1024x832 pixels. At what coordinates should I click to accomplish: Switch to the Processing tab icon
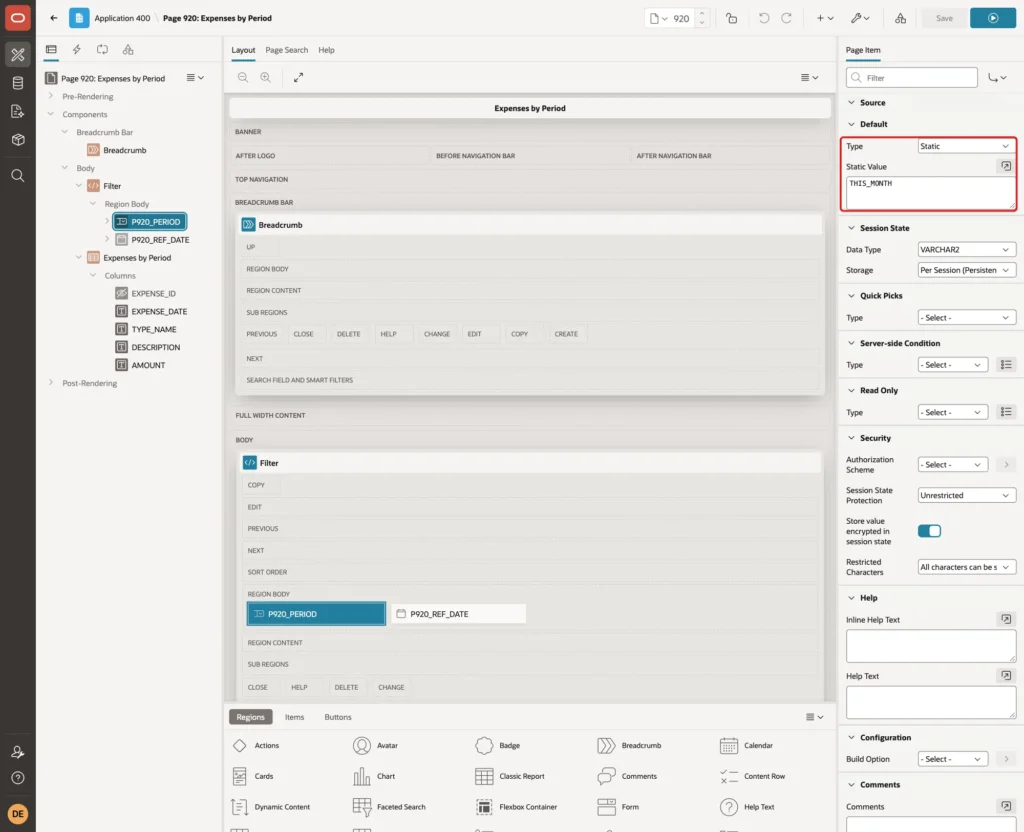point(102,50)
